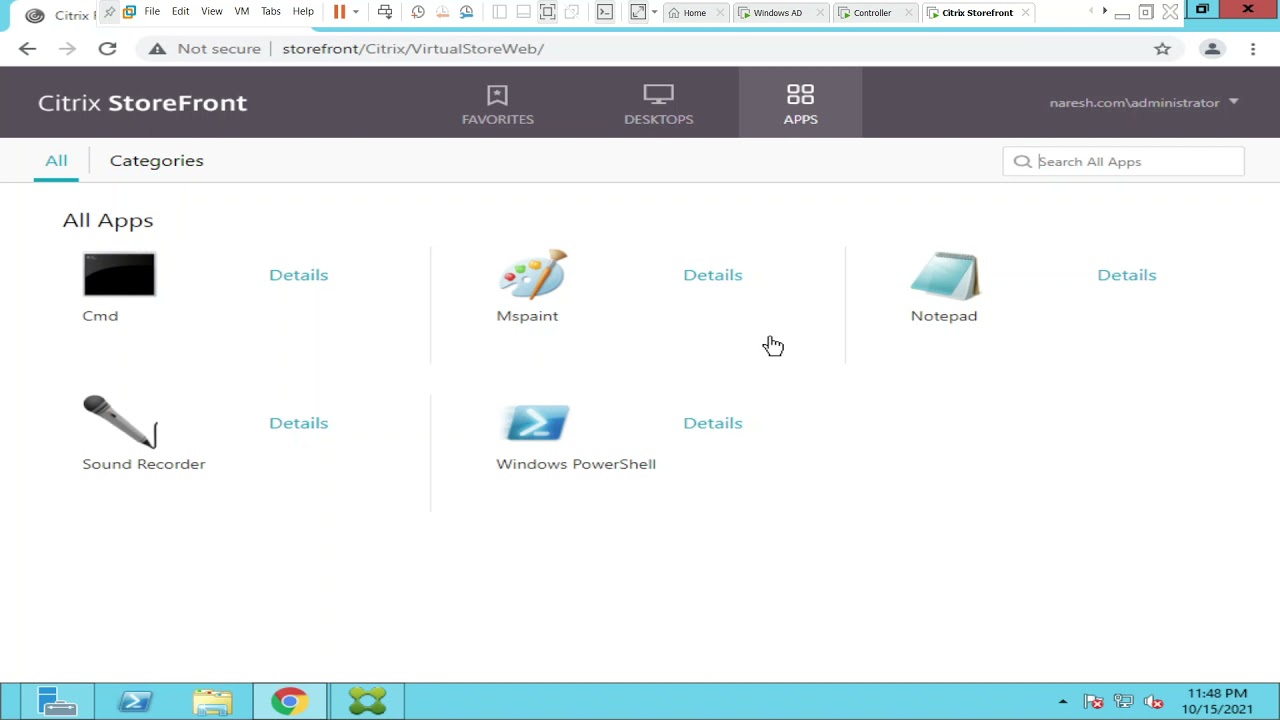Open the VMware File menu
Viewport: 1280px width, 720px height.
tap(152, 12)
